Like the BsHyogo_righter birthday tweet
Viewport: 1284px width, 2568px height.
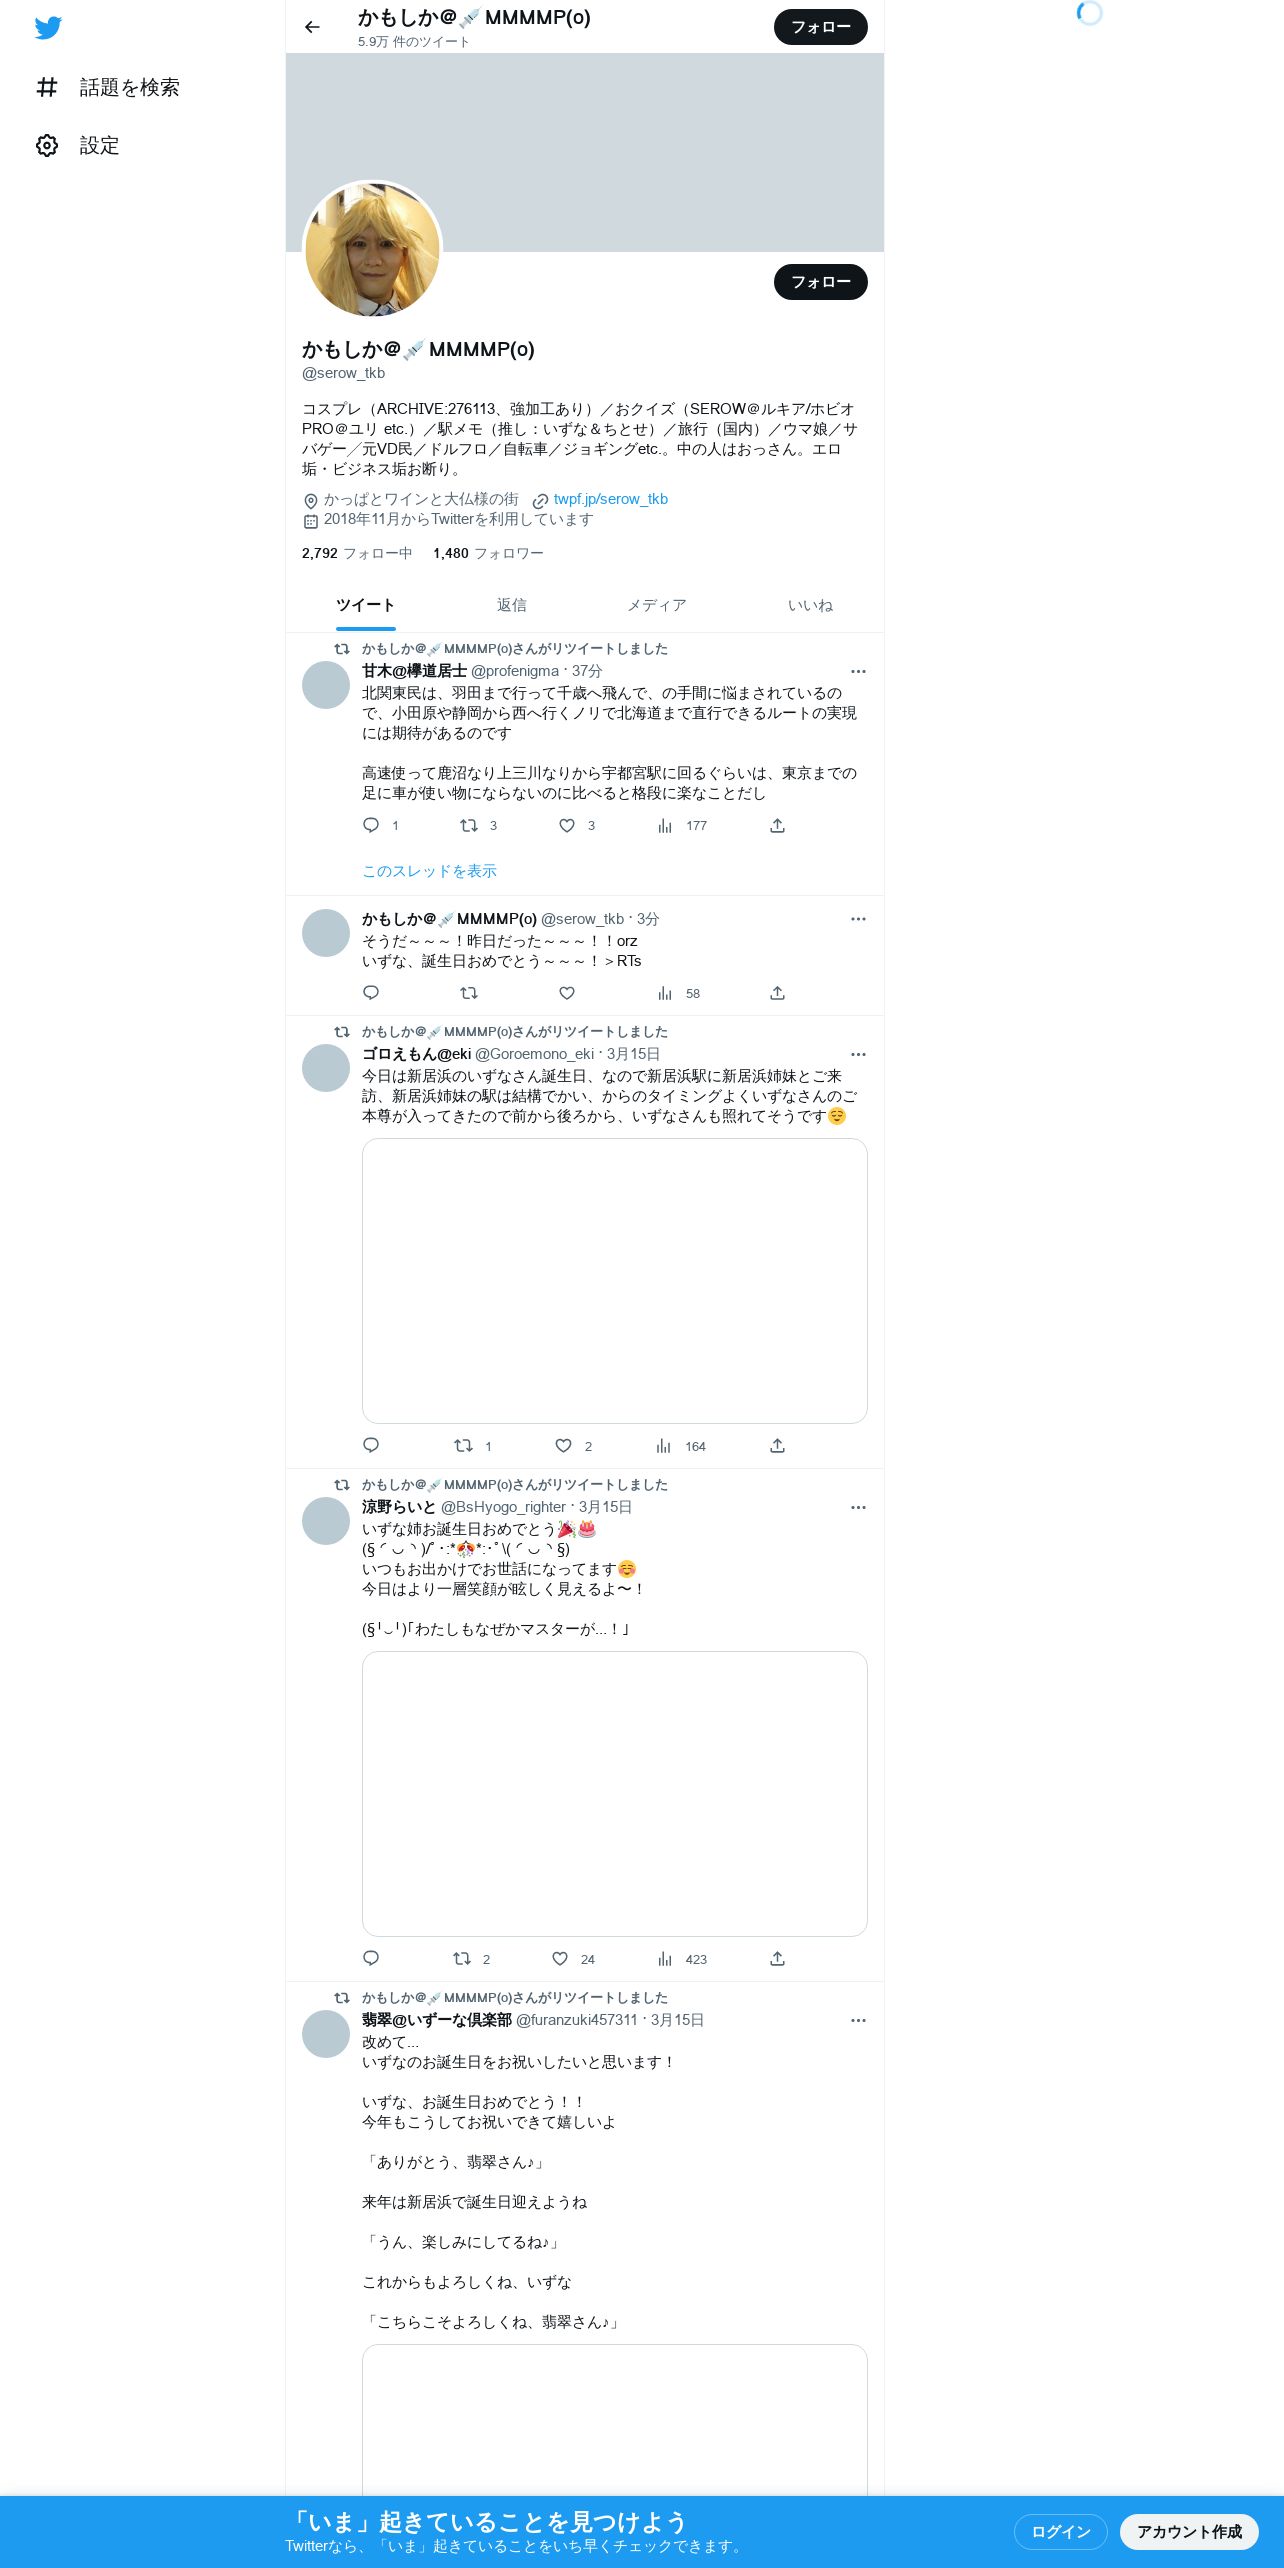tap(561, 1959)
